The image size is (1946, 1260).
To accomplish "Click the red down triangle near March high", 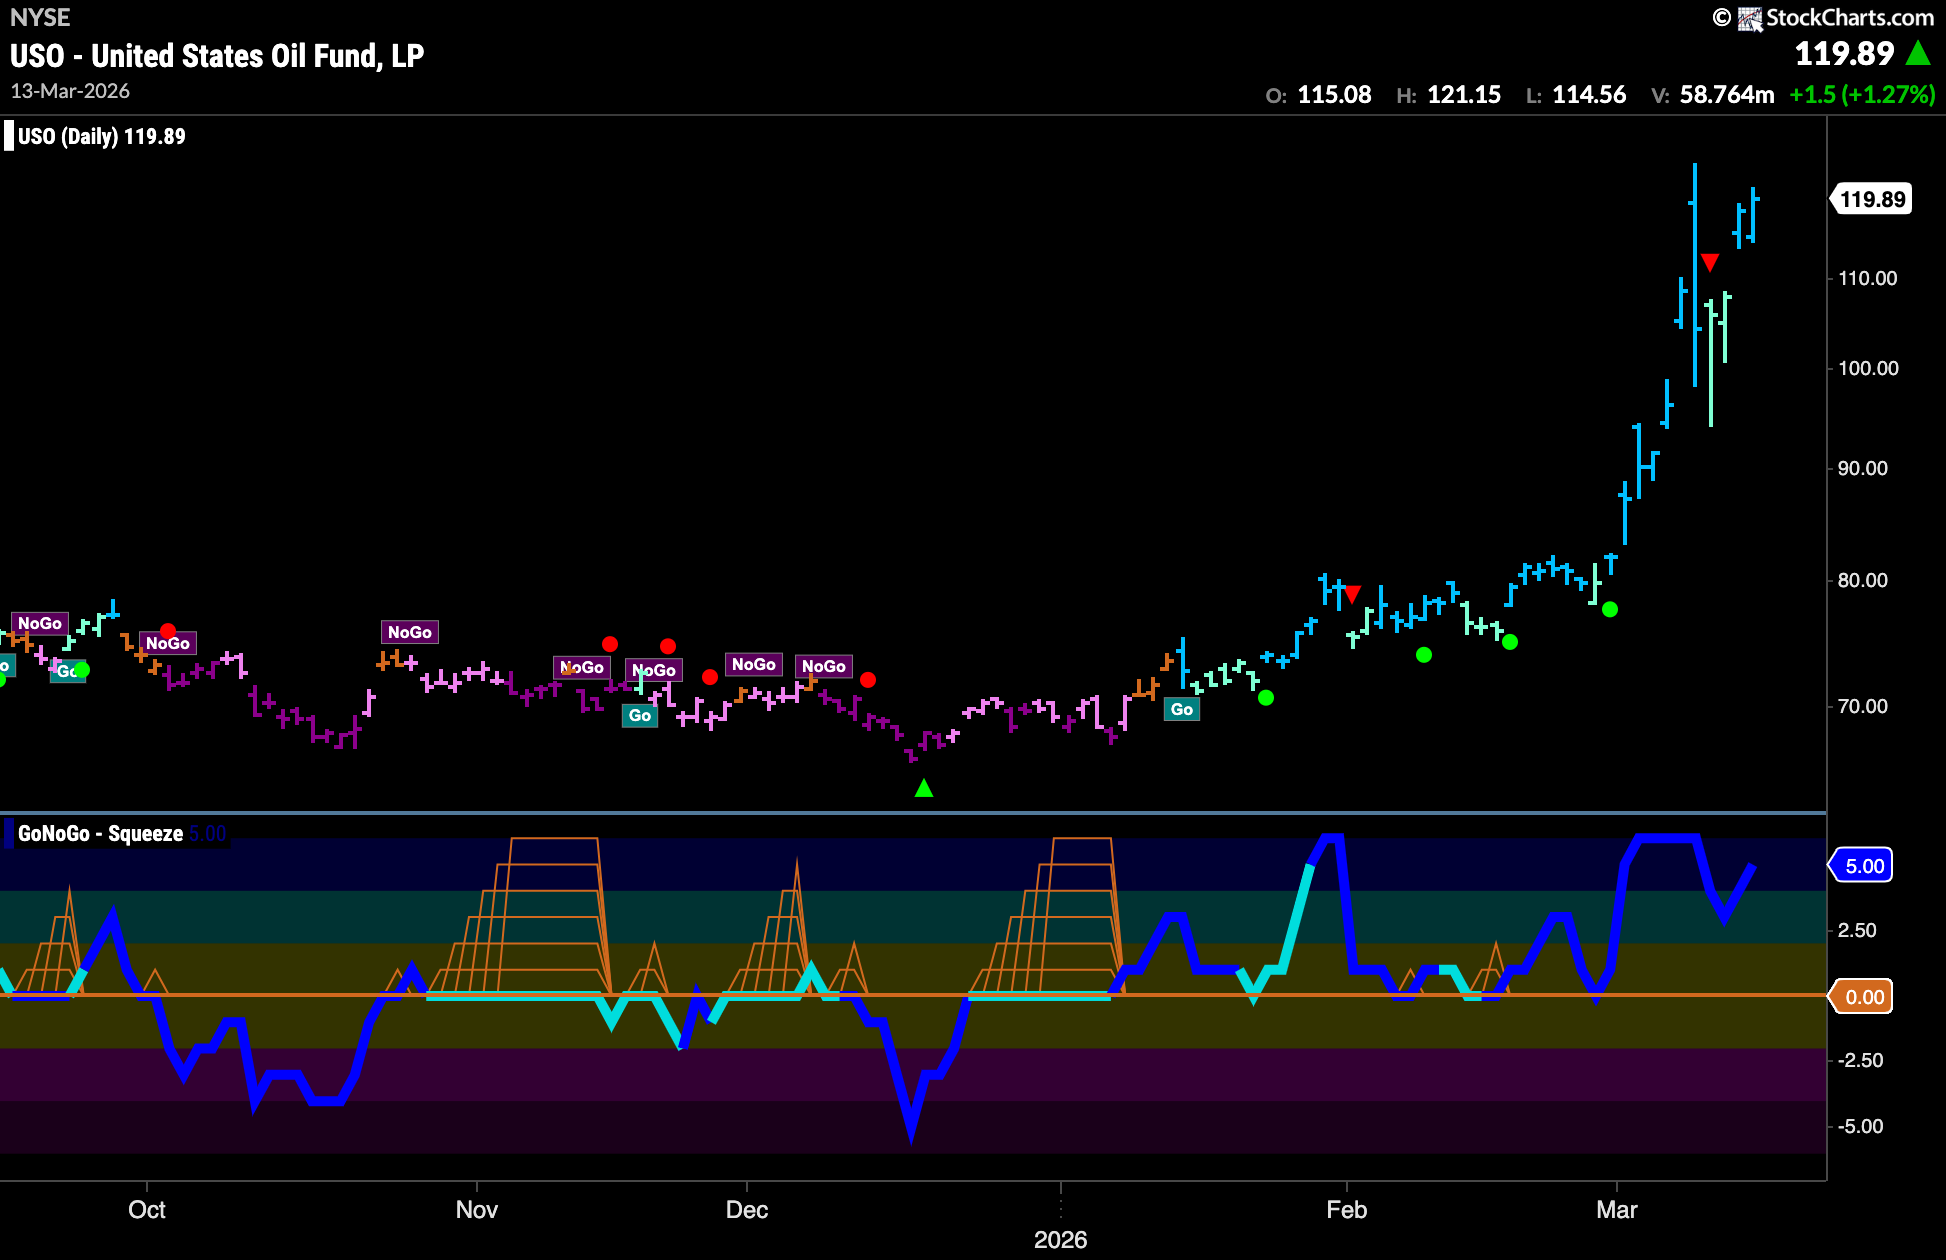I will [x=1710, y=263].
